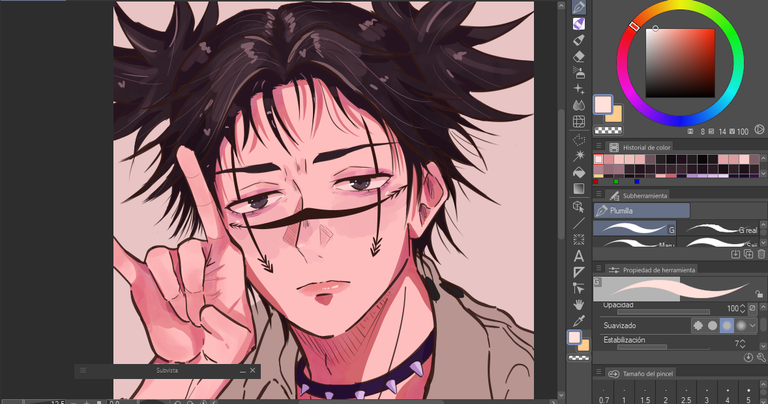Select the Figure straight line tool
Screen dimensions: 768x404
coord(578,223)
